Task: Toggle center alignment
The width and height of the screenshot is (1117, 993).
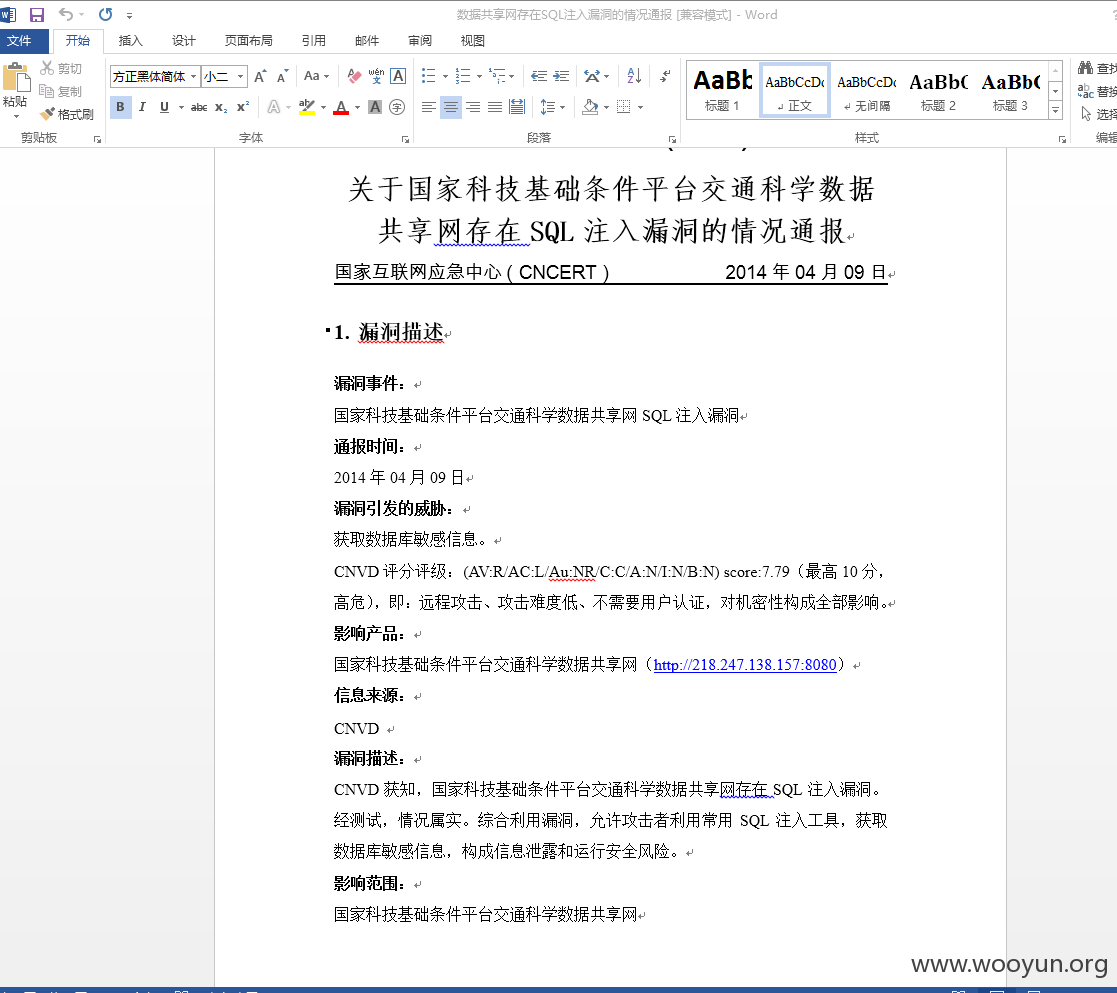Action: (x=451, y=107)
